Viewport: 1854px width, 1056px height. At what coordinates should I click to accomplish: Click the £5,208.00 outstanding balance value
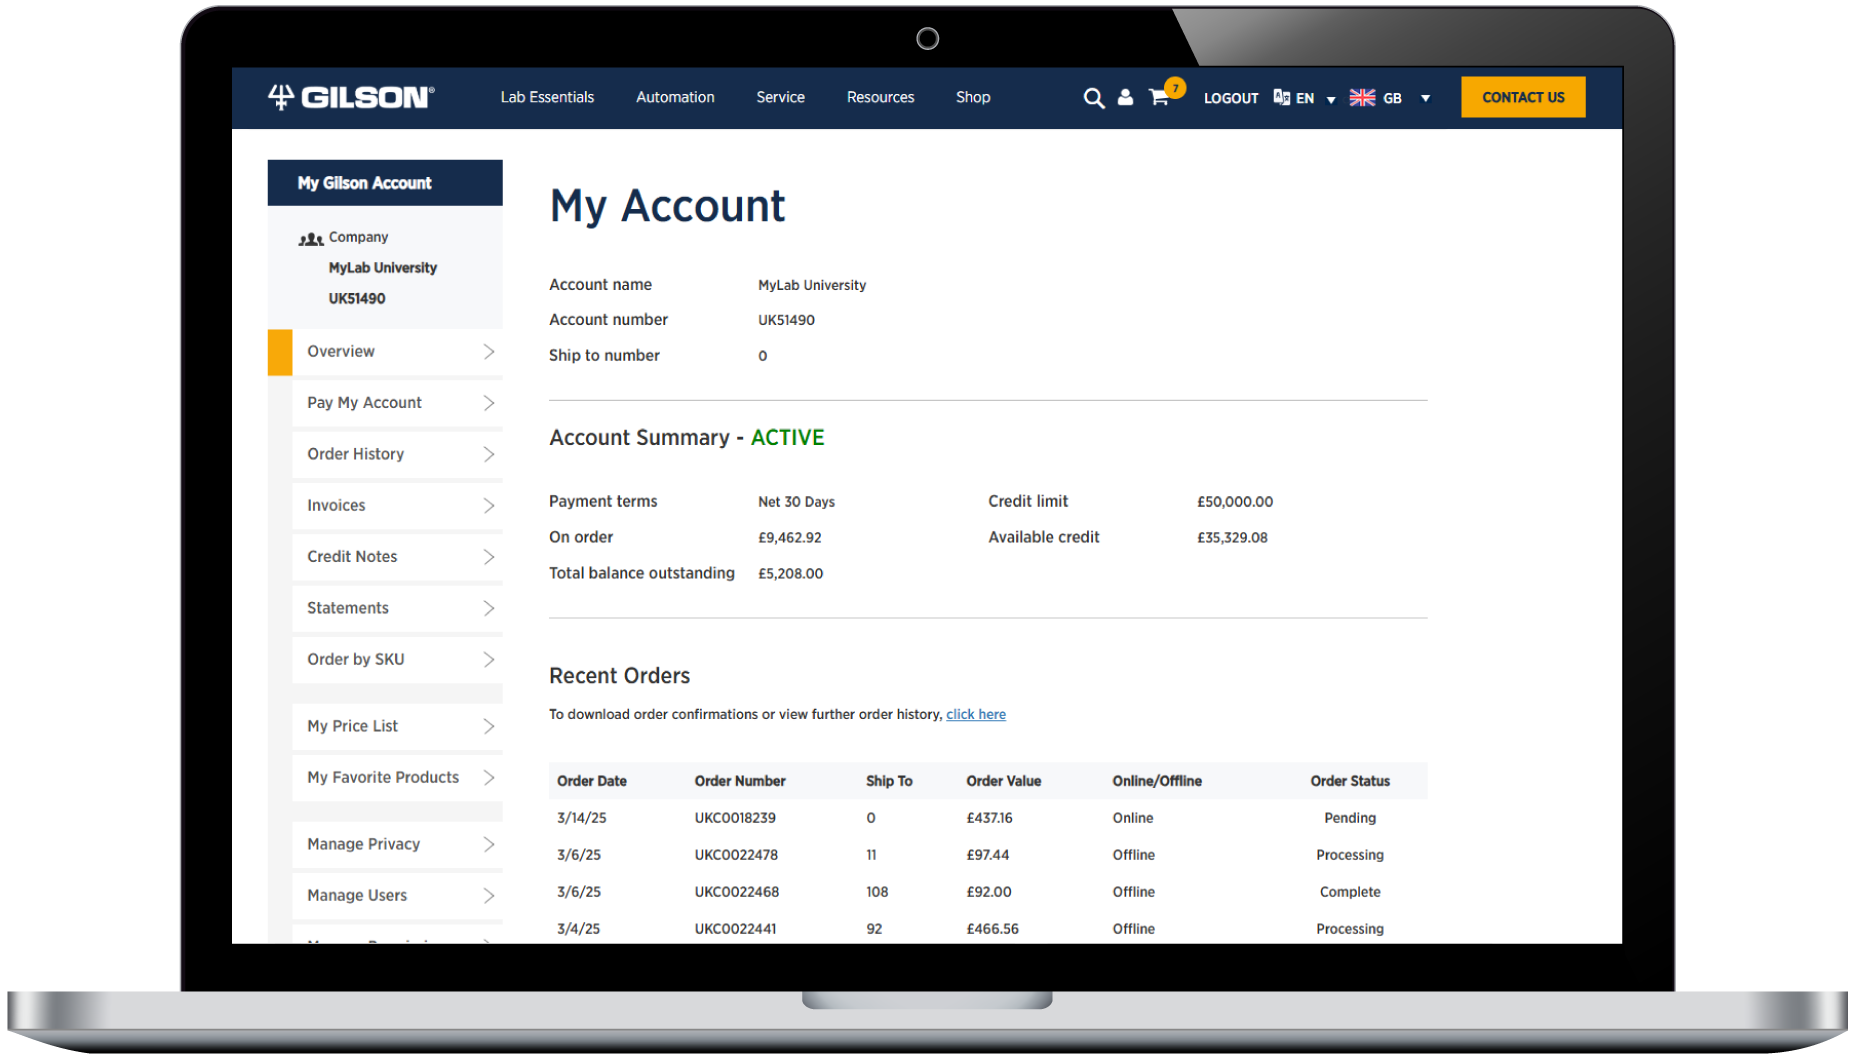(x=790, y=574)
